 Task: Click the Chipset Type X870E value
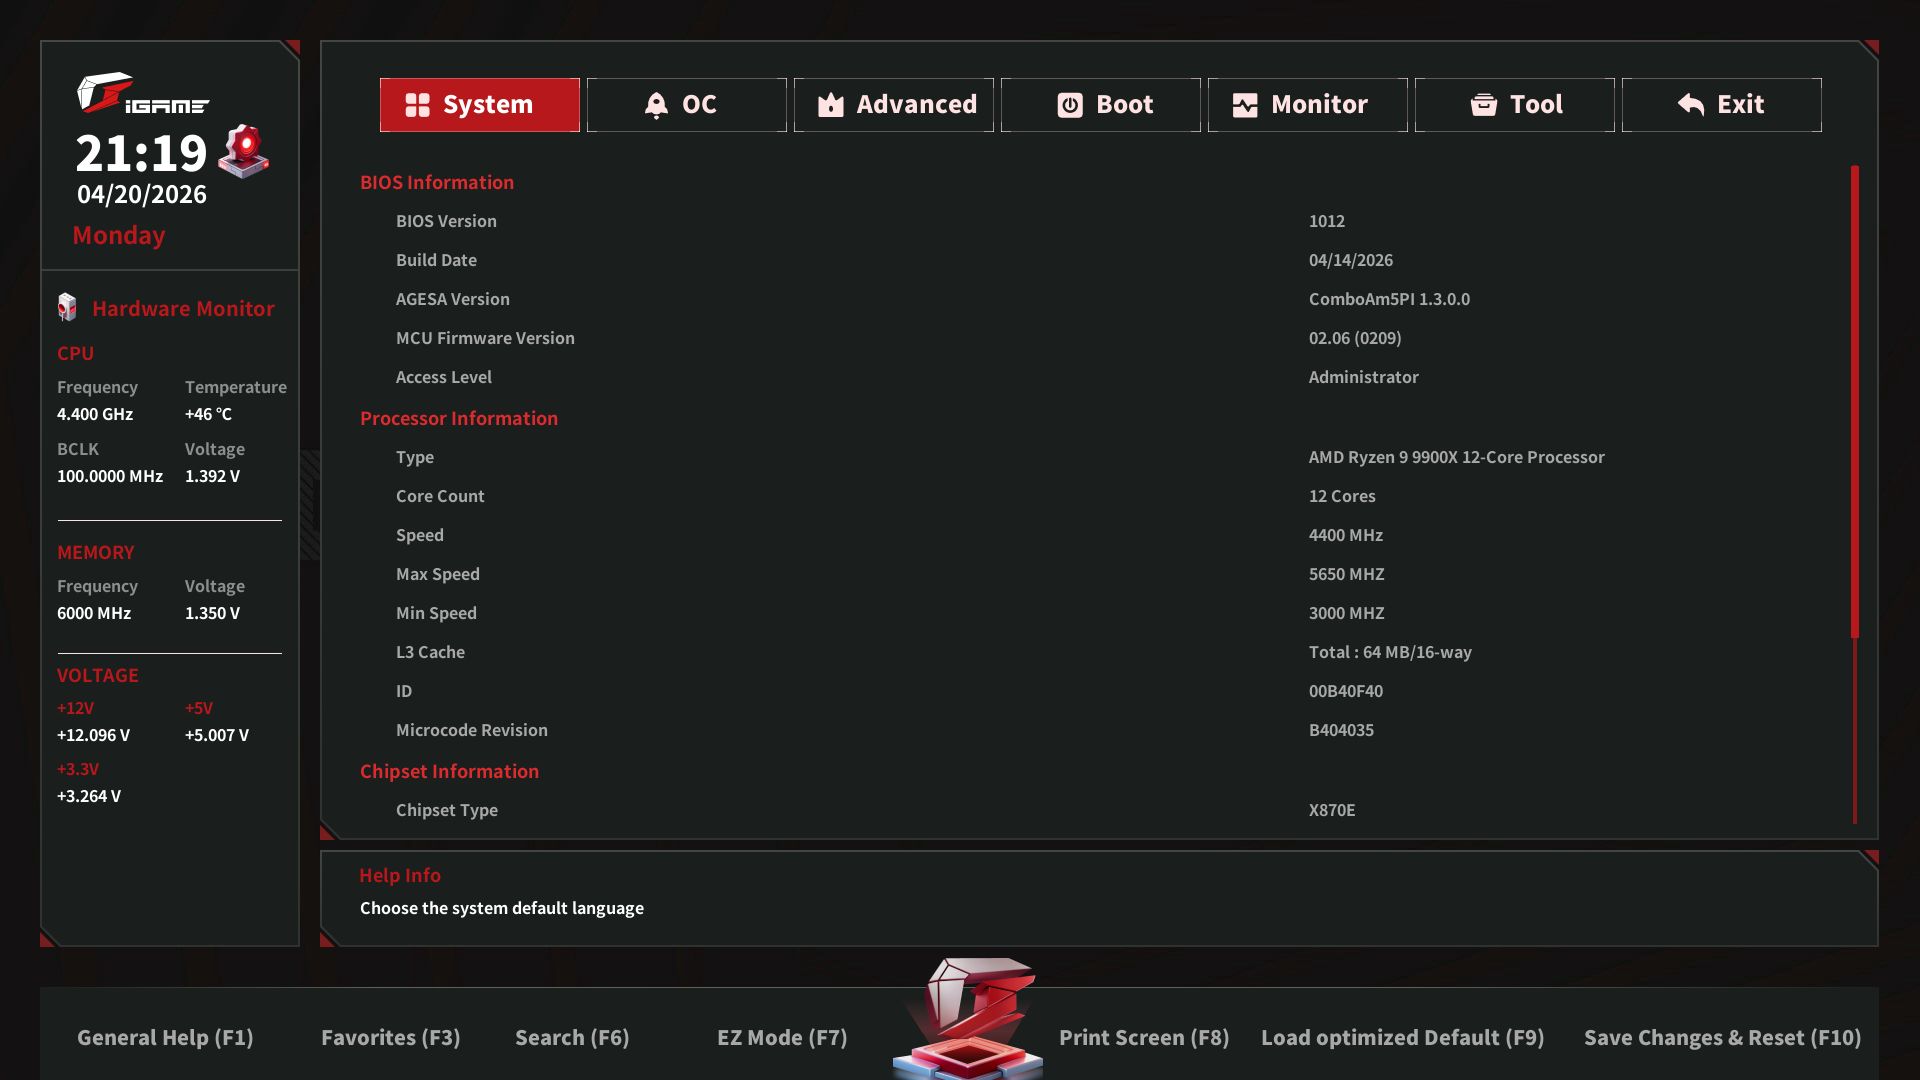point(1332,810)
